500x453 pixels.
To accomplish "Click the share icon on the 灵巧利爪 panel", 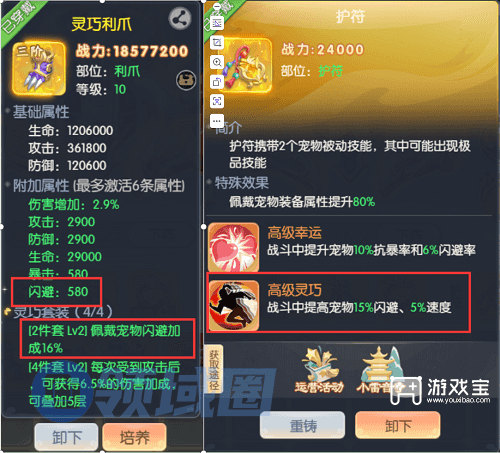I will pyautogui.click(x=180, y=19).
